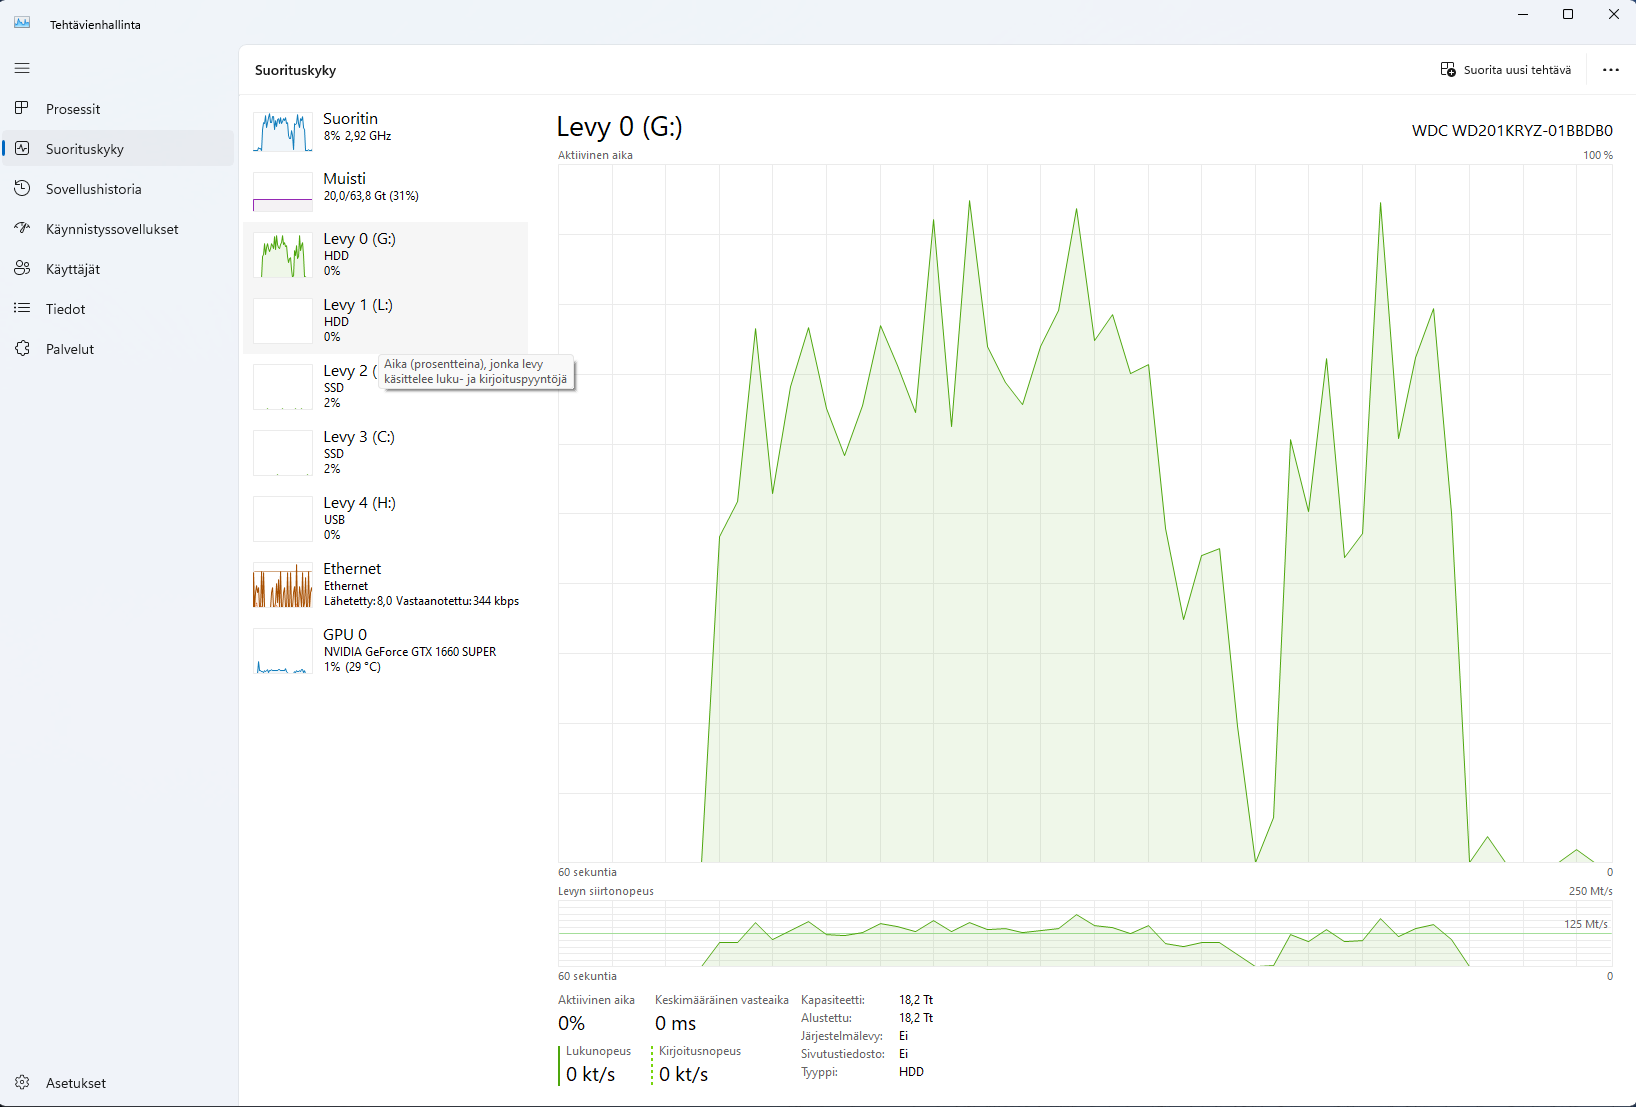The height and width of the screenshot is (1107, 1636).
Task: Expand the navigation pane with hamburger menu
Action: 21,68
